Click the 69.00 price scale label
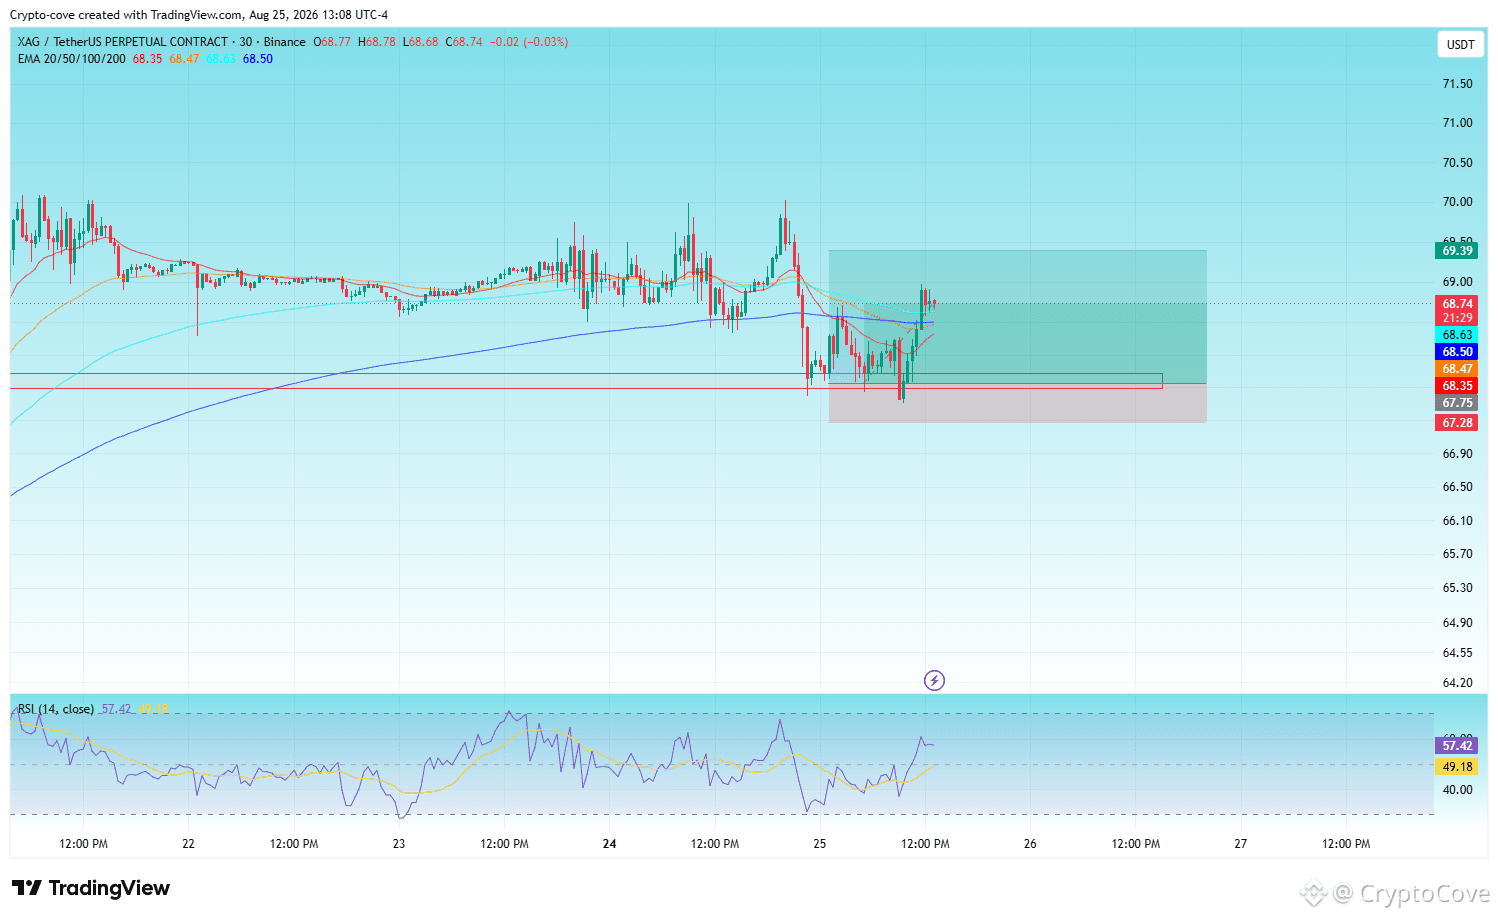This screenshot has width=1498, height=918. click(x=1457, y=282)
